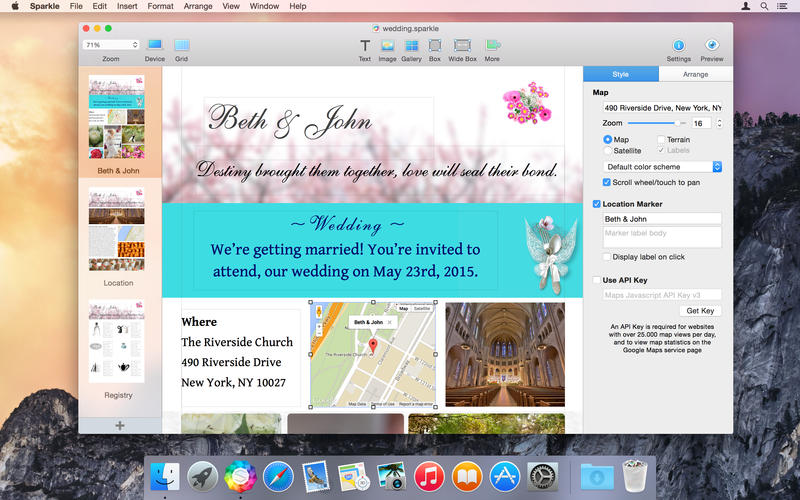Open the Format menu
This screenshot has width=800, height=500.
[x=160, y=6]
